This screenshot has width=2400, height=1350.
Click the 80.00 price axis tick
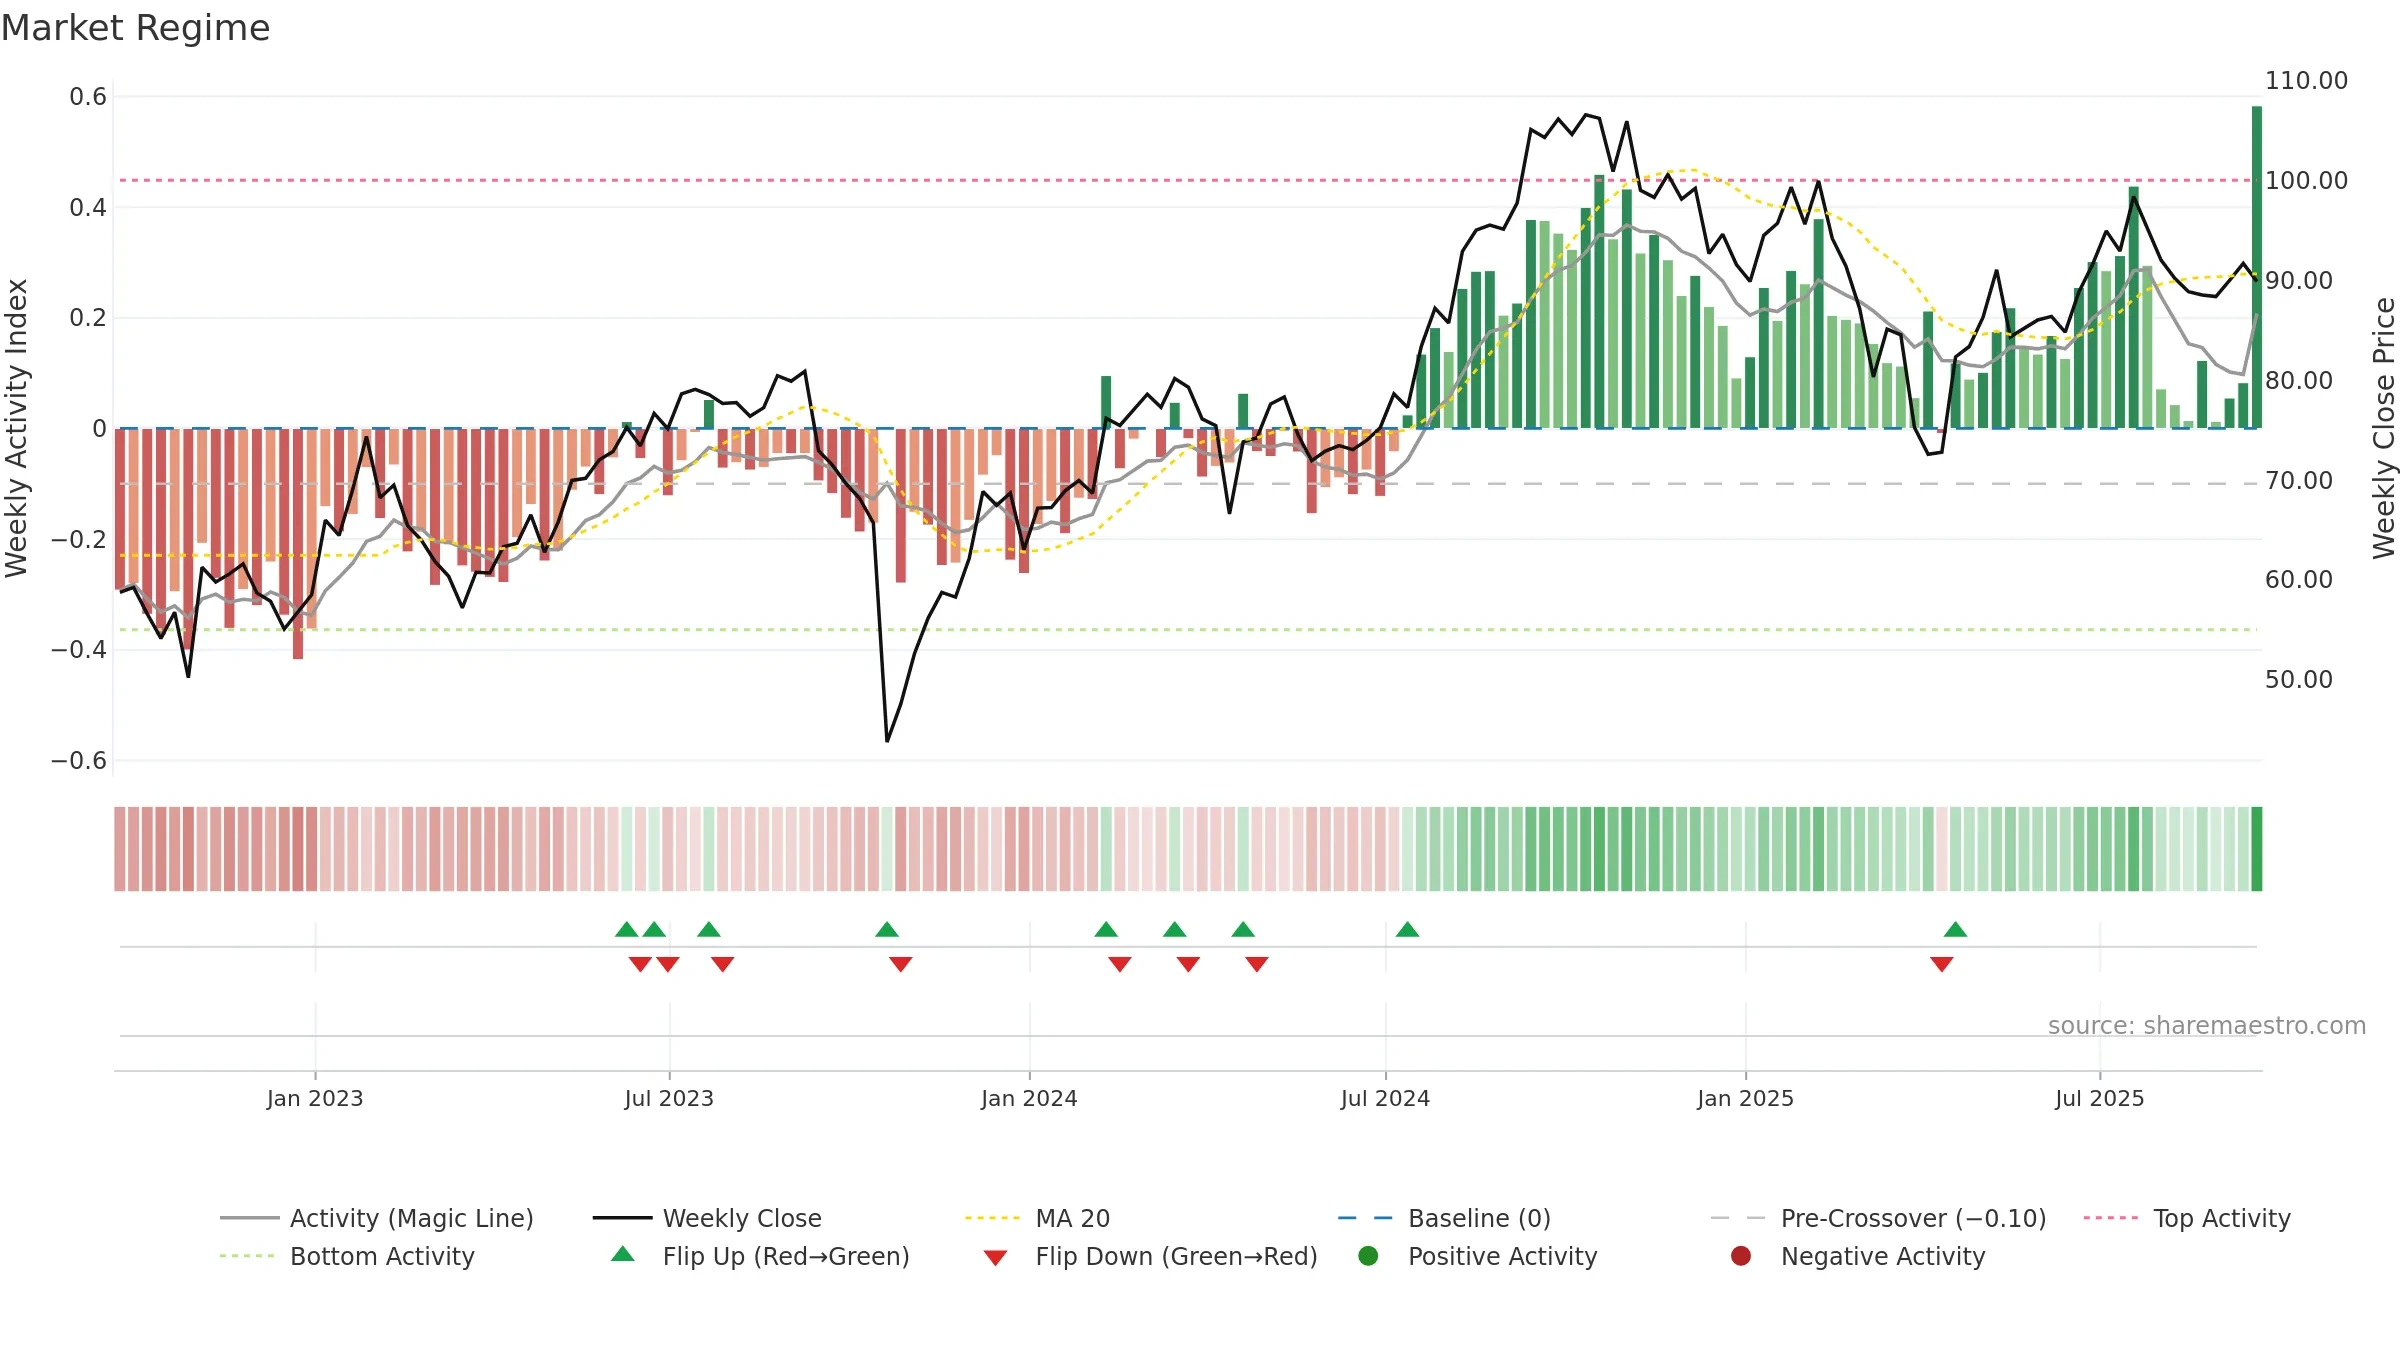[2299, 381]
